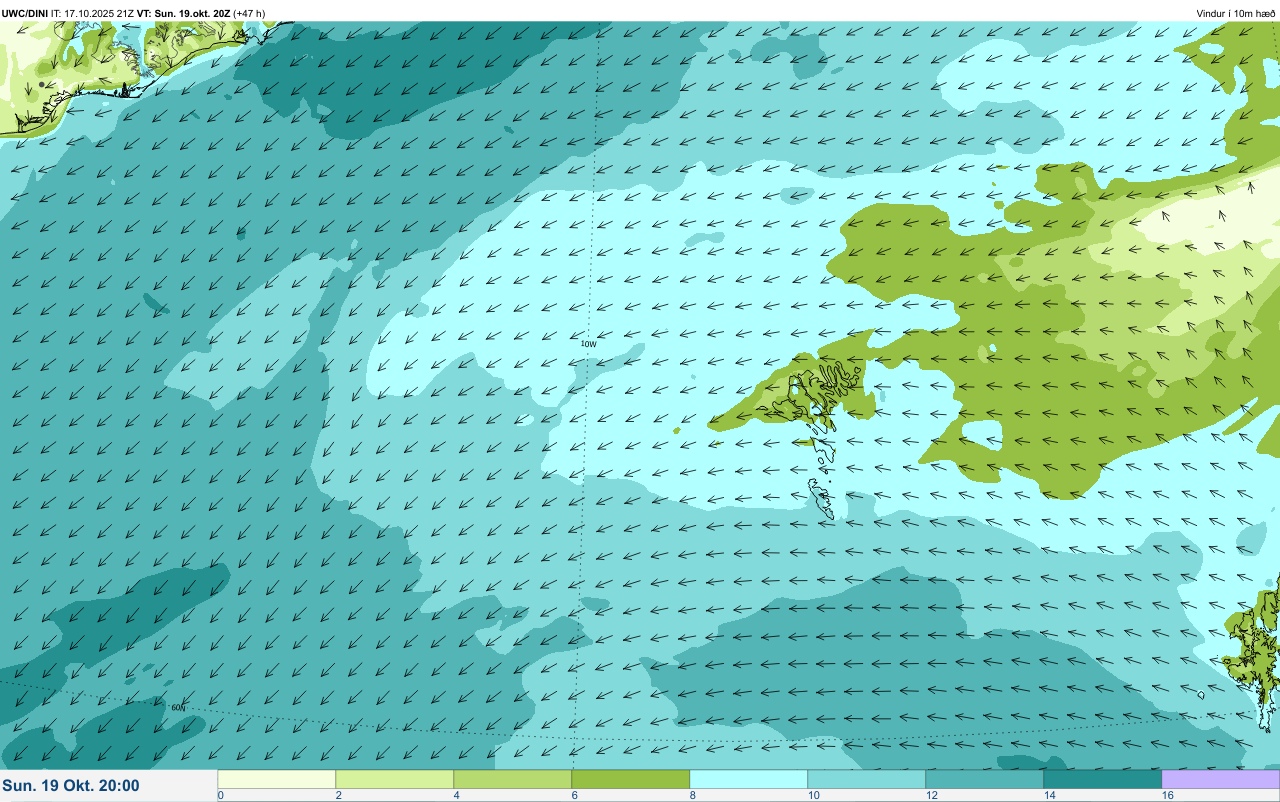Click the legend value "12"
The image size is (1280, 802).
[x=932, y=795]
